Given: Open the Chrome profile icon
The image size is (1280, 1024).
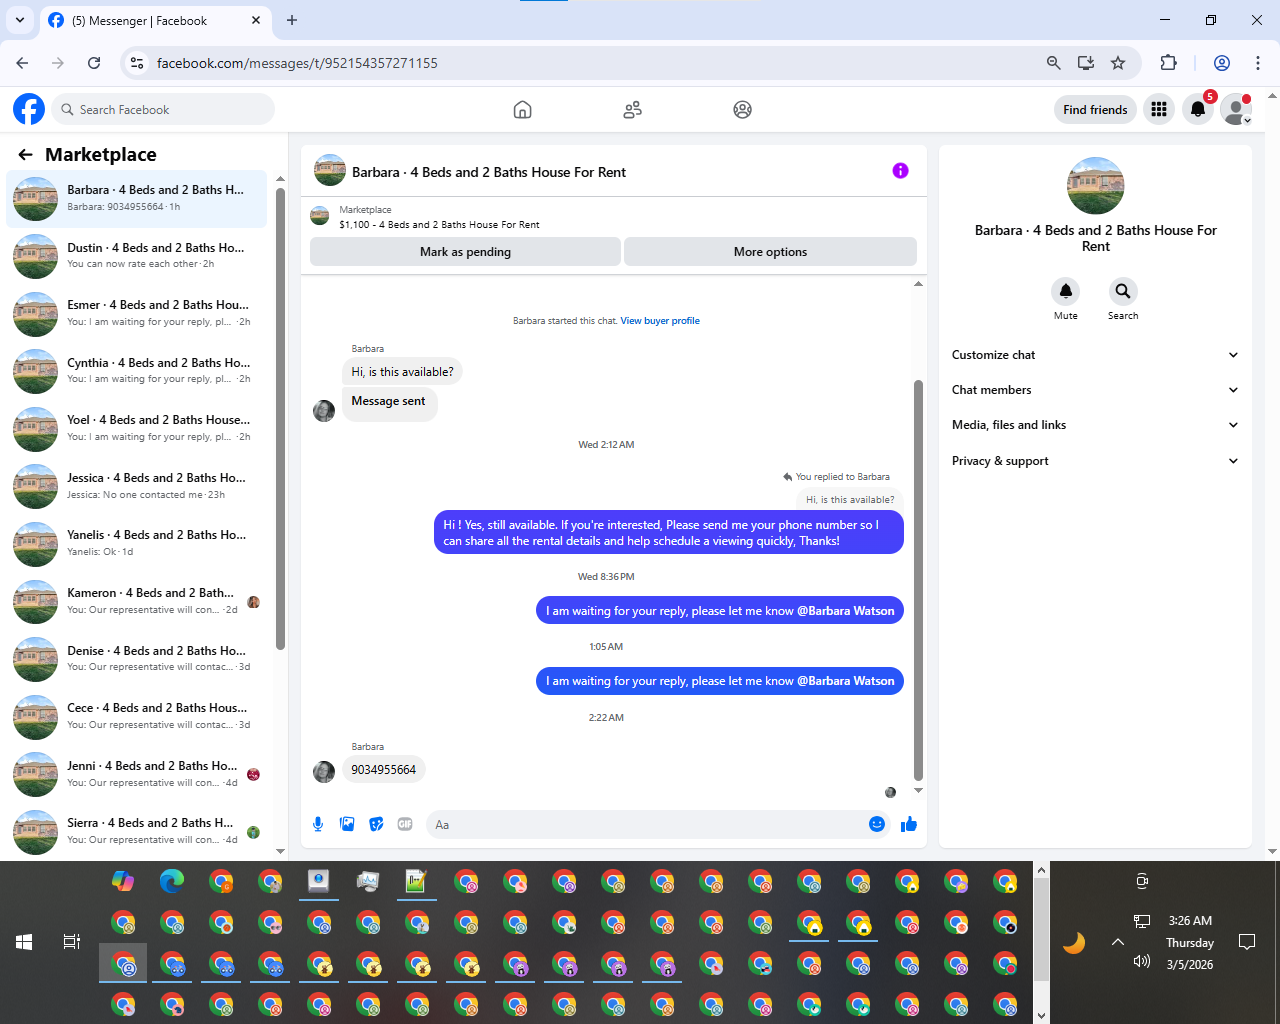Looking at the screenshot, I should (x=1222, y=63).
